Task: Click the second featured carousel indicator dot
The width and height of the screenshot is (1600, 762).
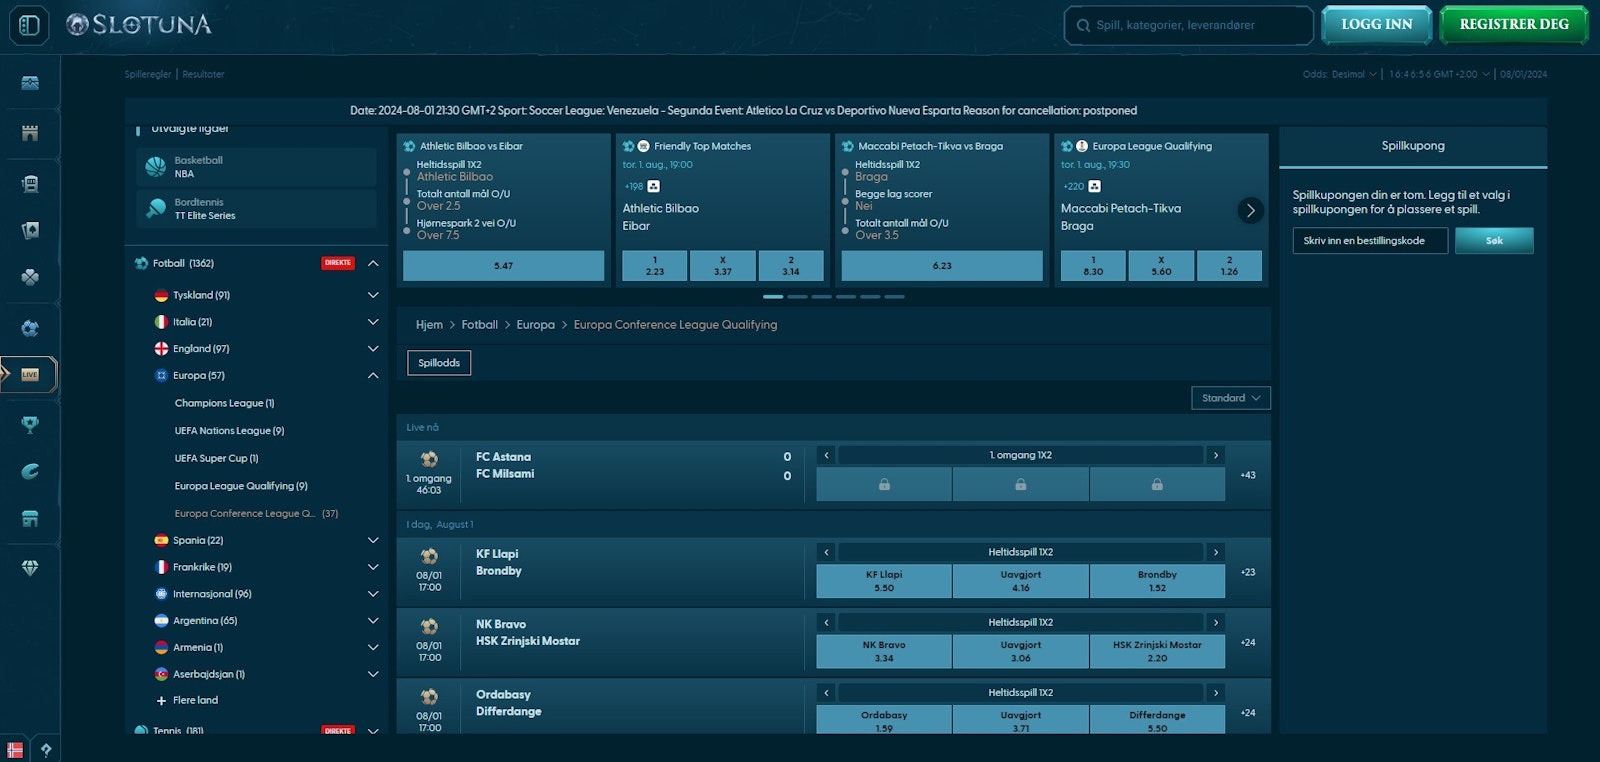Action: (797, 297)
